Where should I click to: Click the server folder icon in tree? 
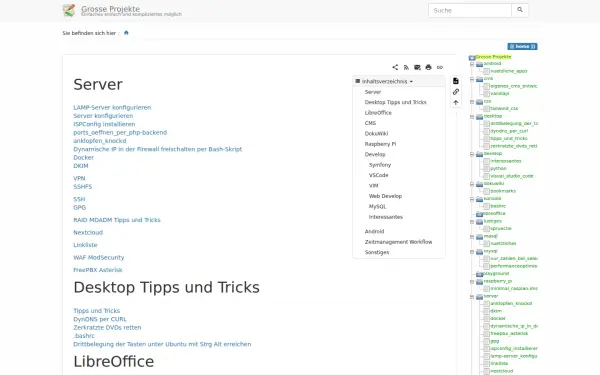coord(479,297)
